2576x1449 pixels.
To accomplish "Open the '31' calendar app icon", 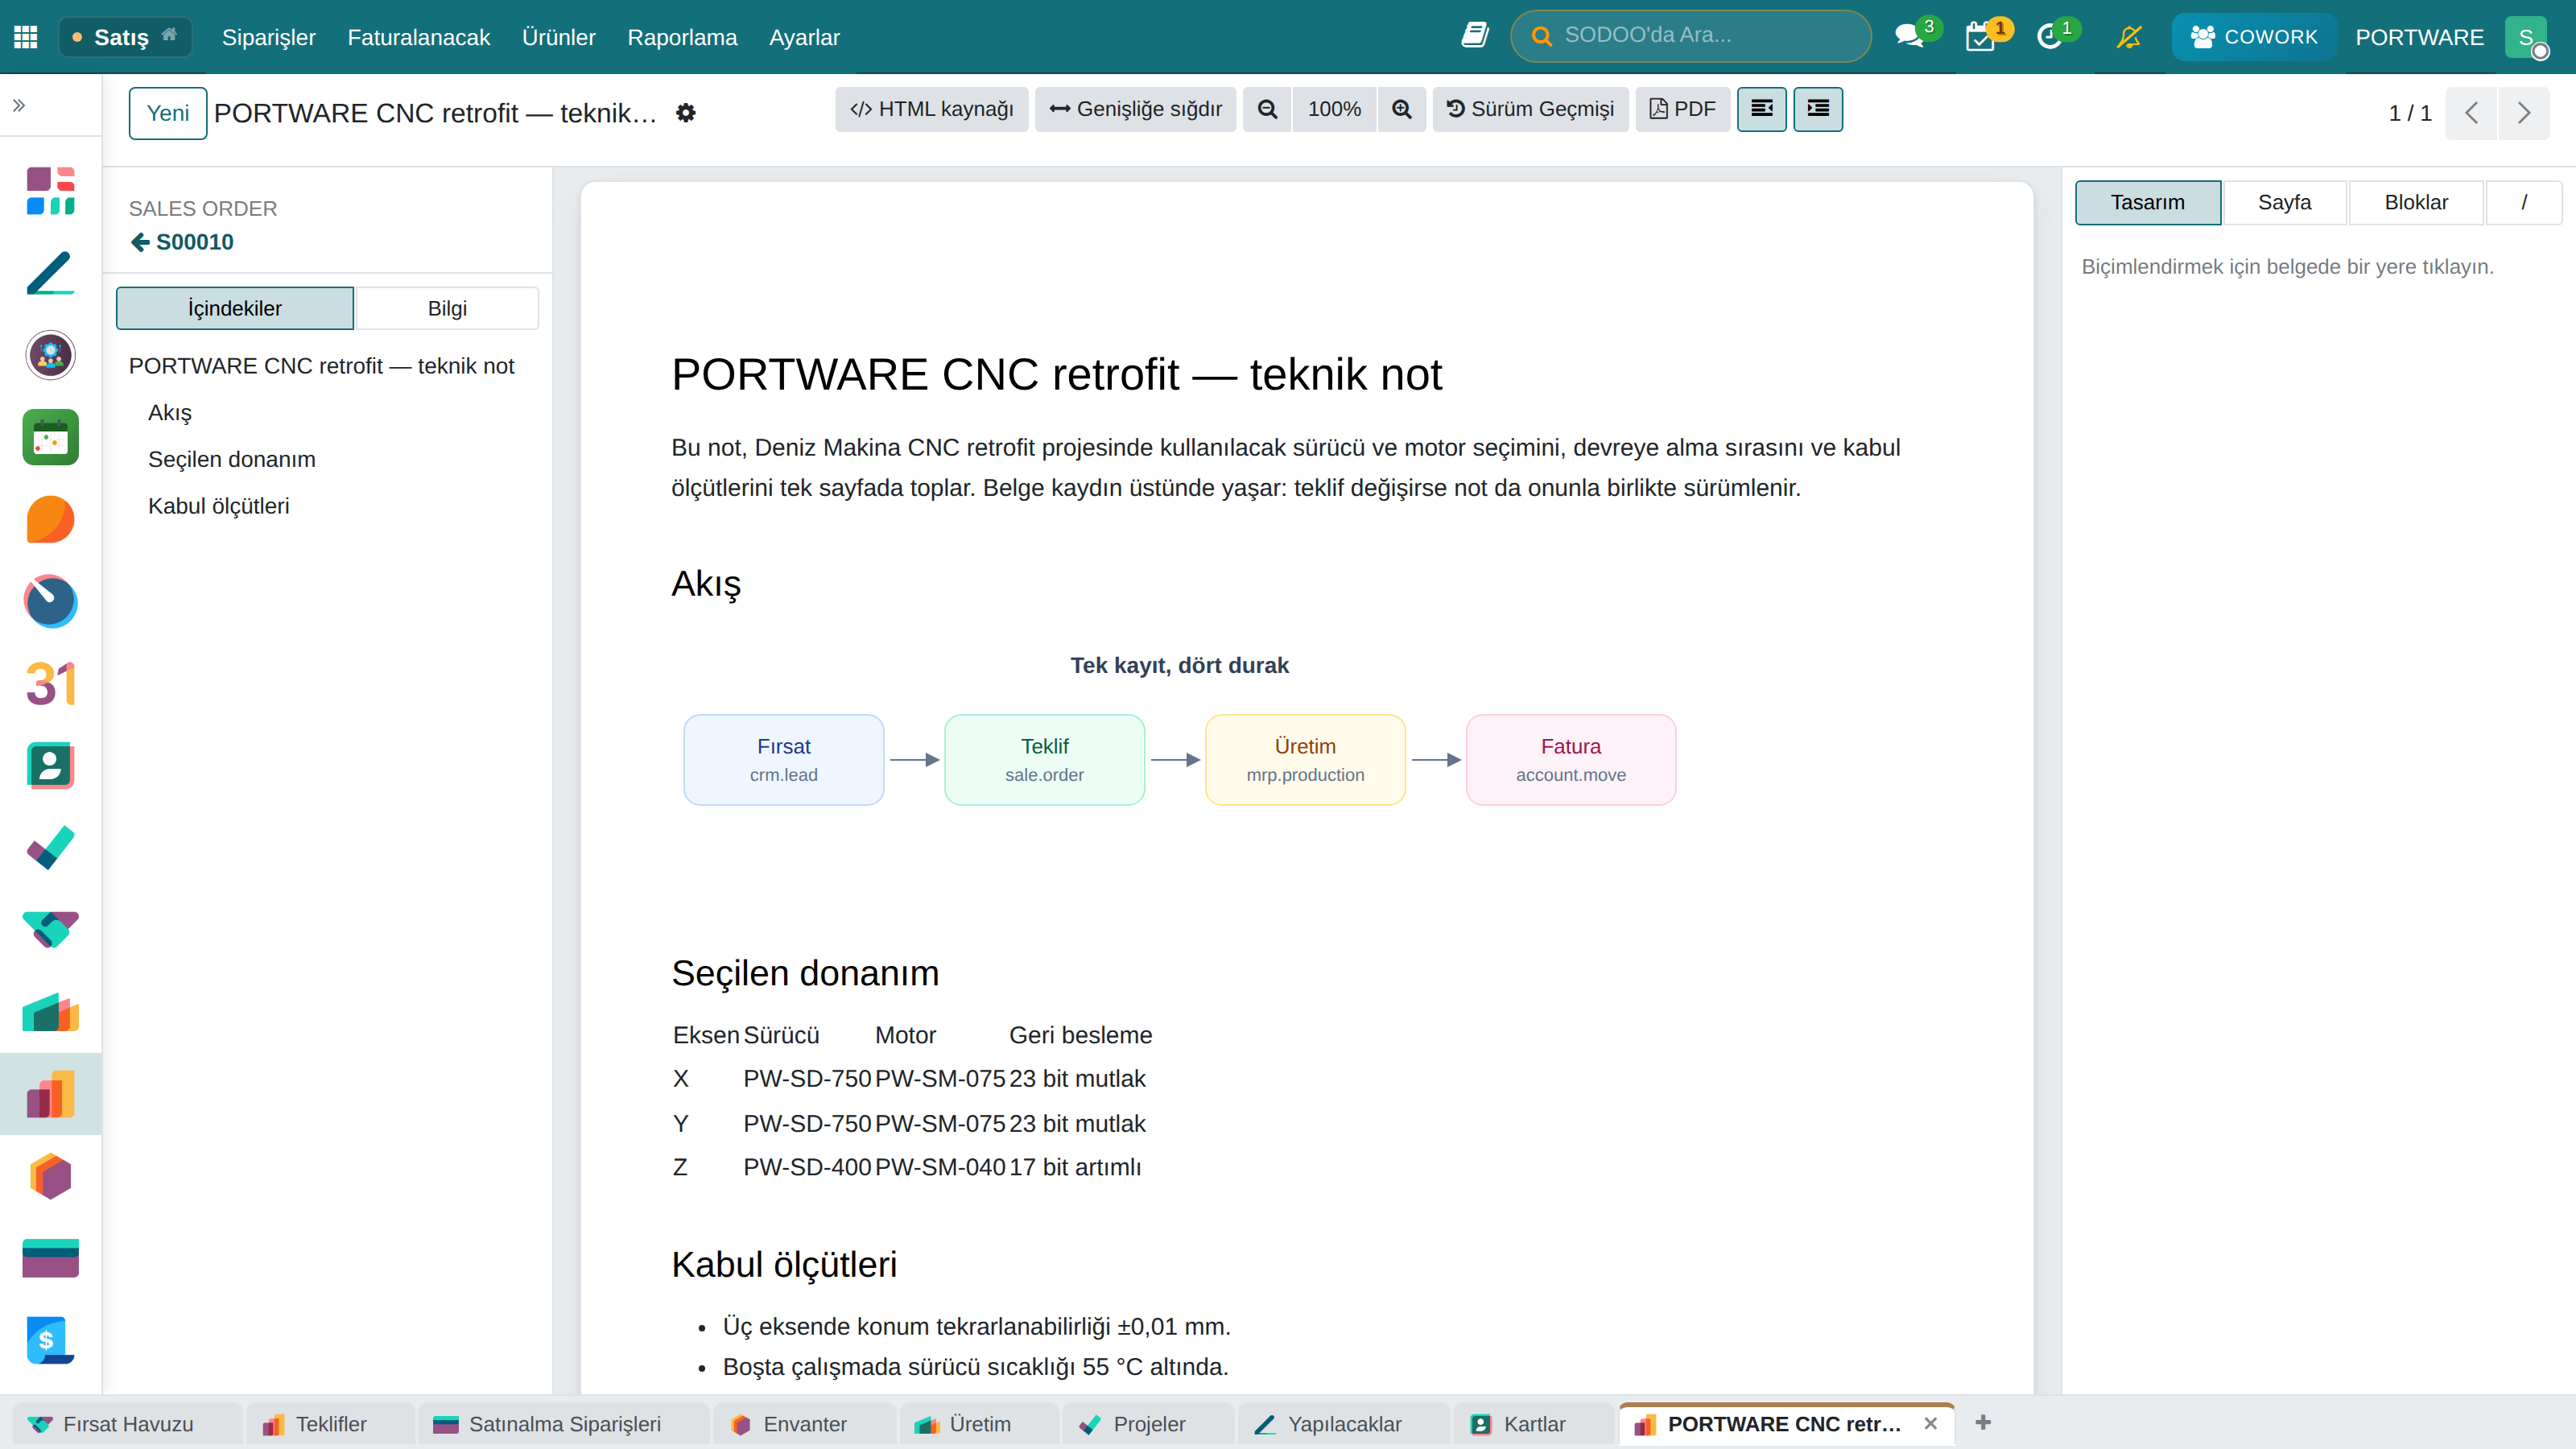I will coord(50,683).
